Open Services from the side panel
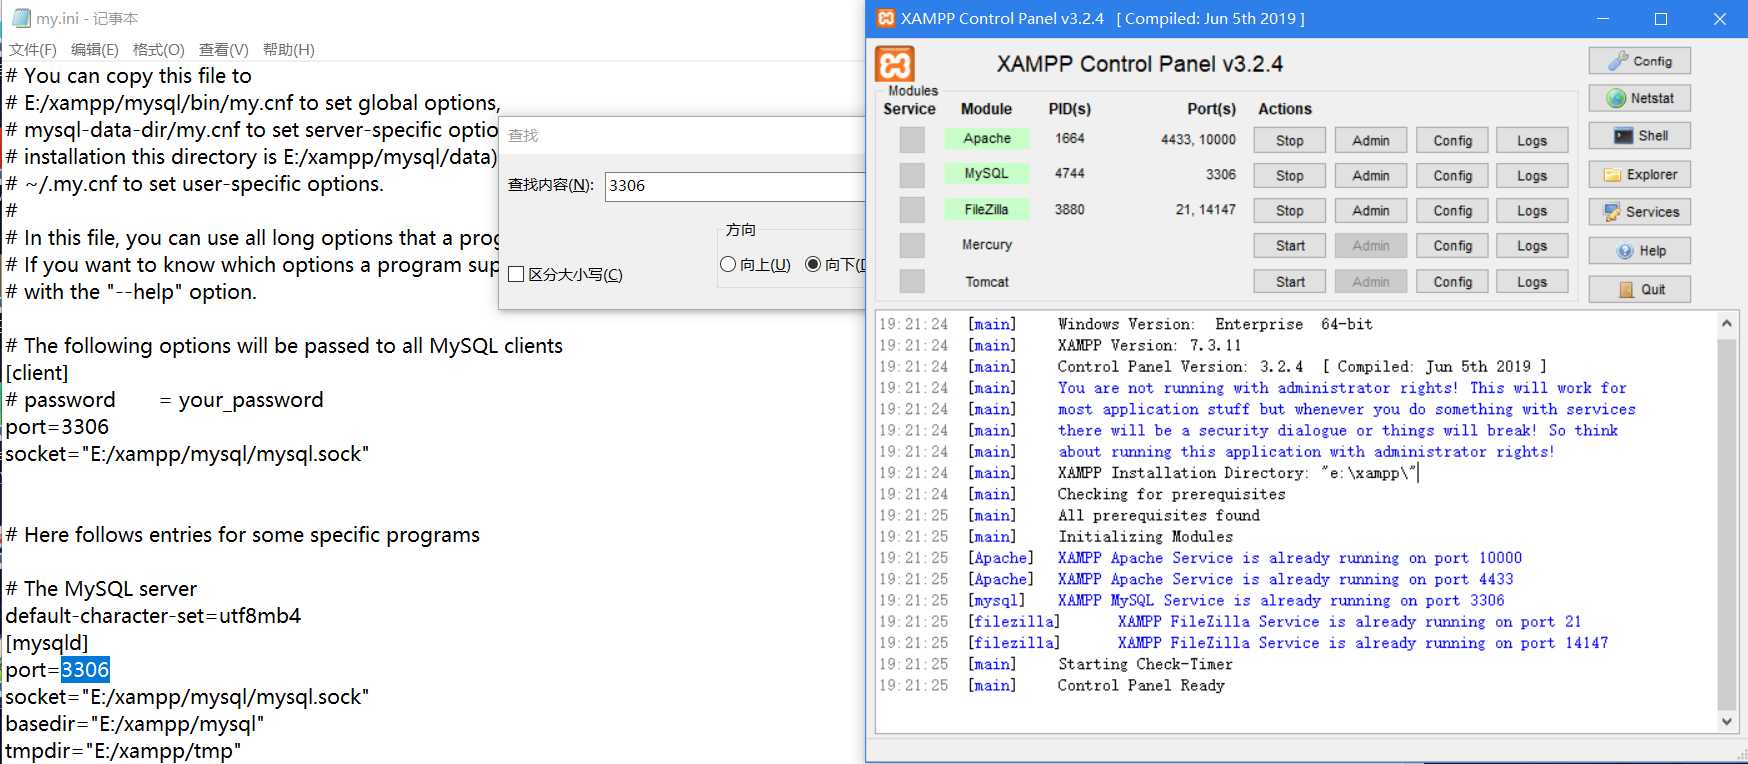This screenshot has width=1748, height=764. (1639, 212)
